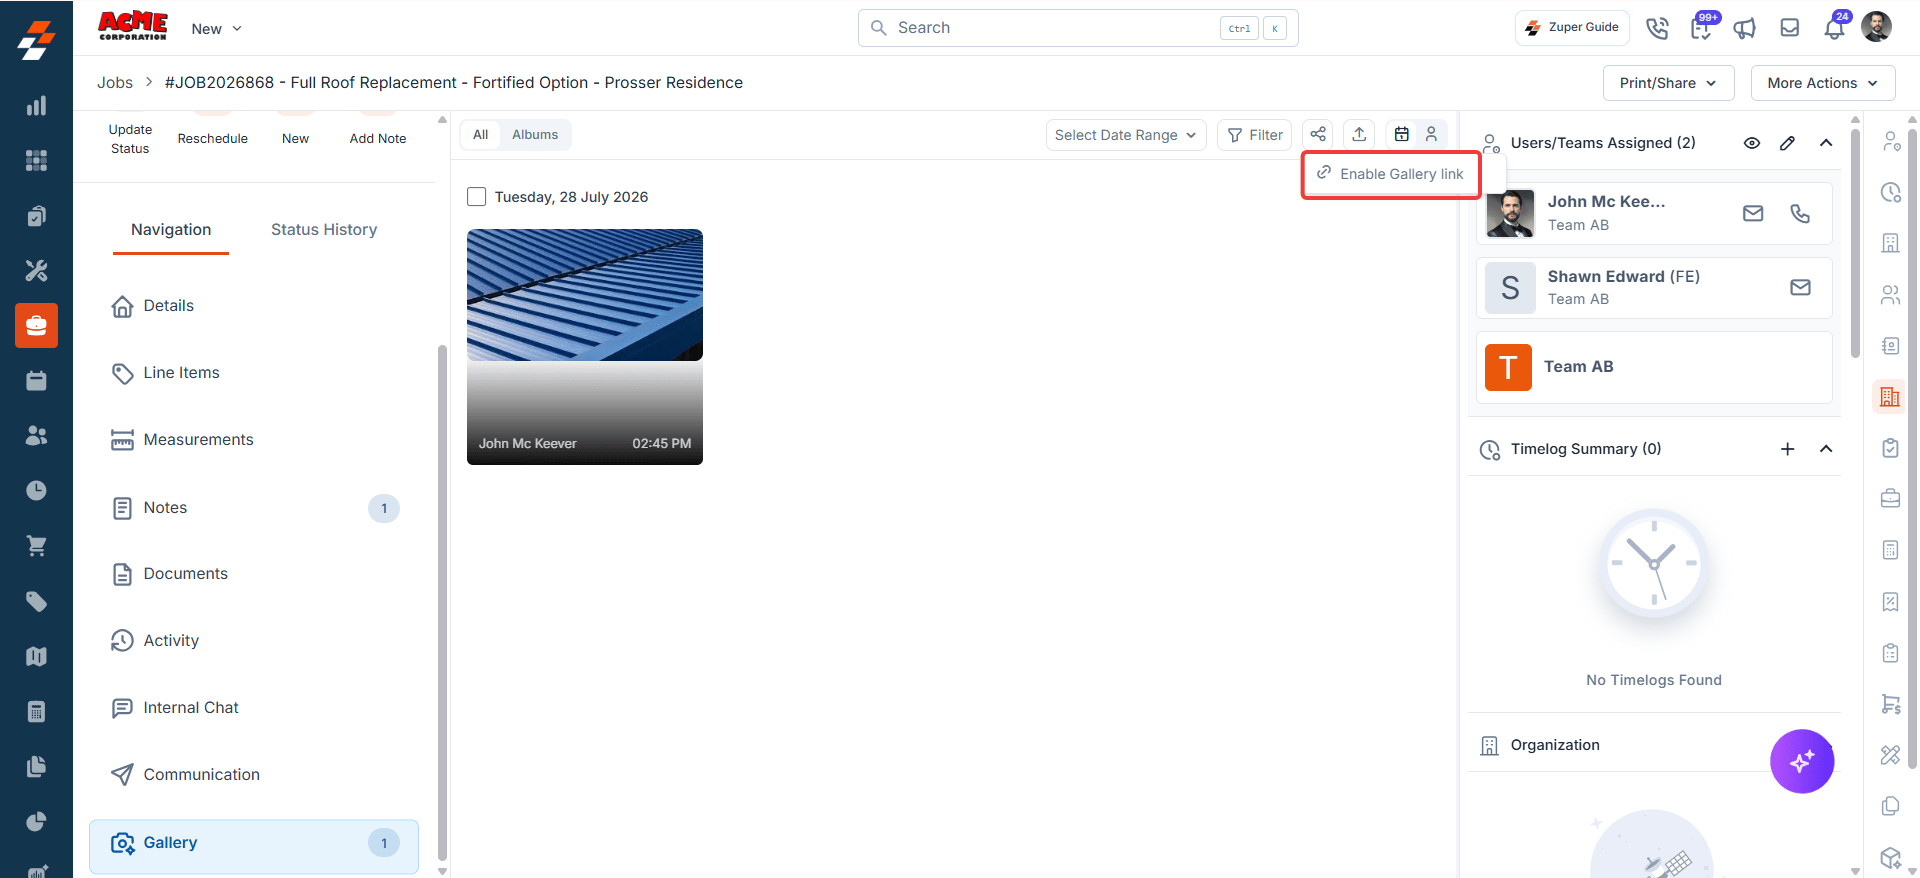Open the Team AB card
Screen dimensions: 1920x878
[x=1654, y=367]
